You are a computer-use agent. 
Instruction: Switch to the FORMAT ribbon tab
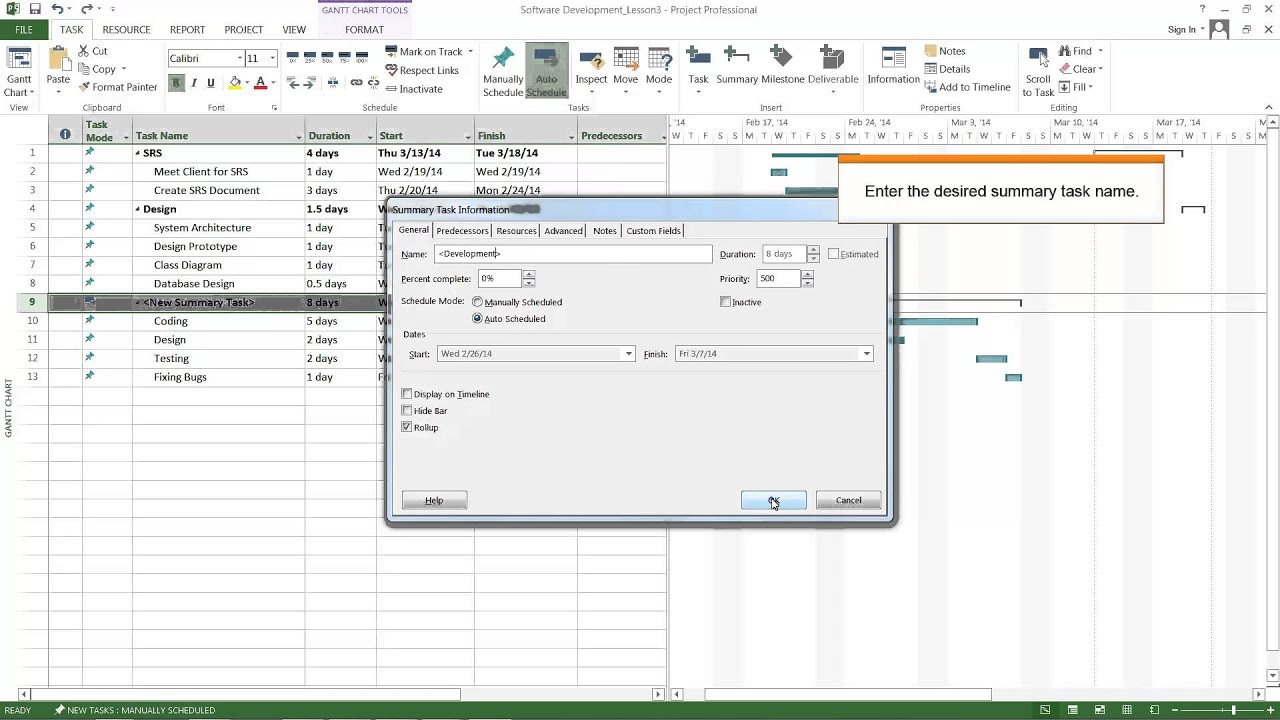click(x=364, y=30)
